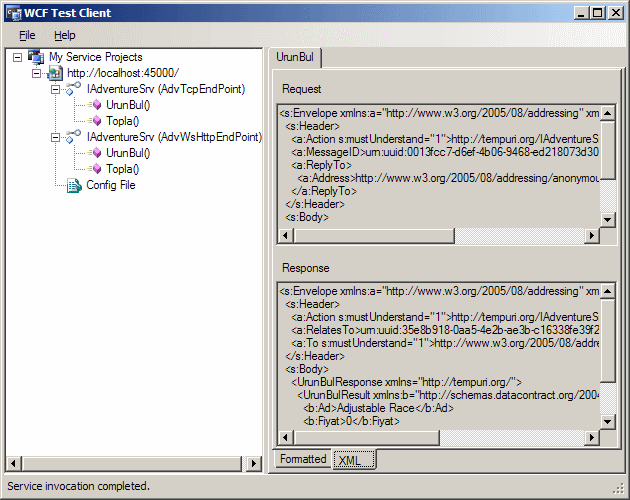Click Topla() operation icon under AdvTcpEndPoint
Image resolution: width=630 pixels, height=500 pixels.
[94, 121]
